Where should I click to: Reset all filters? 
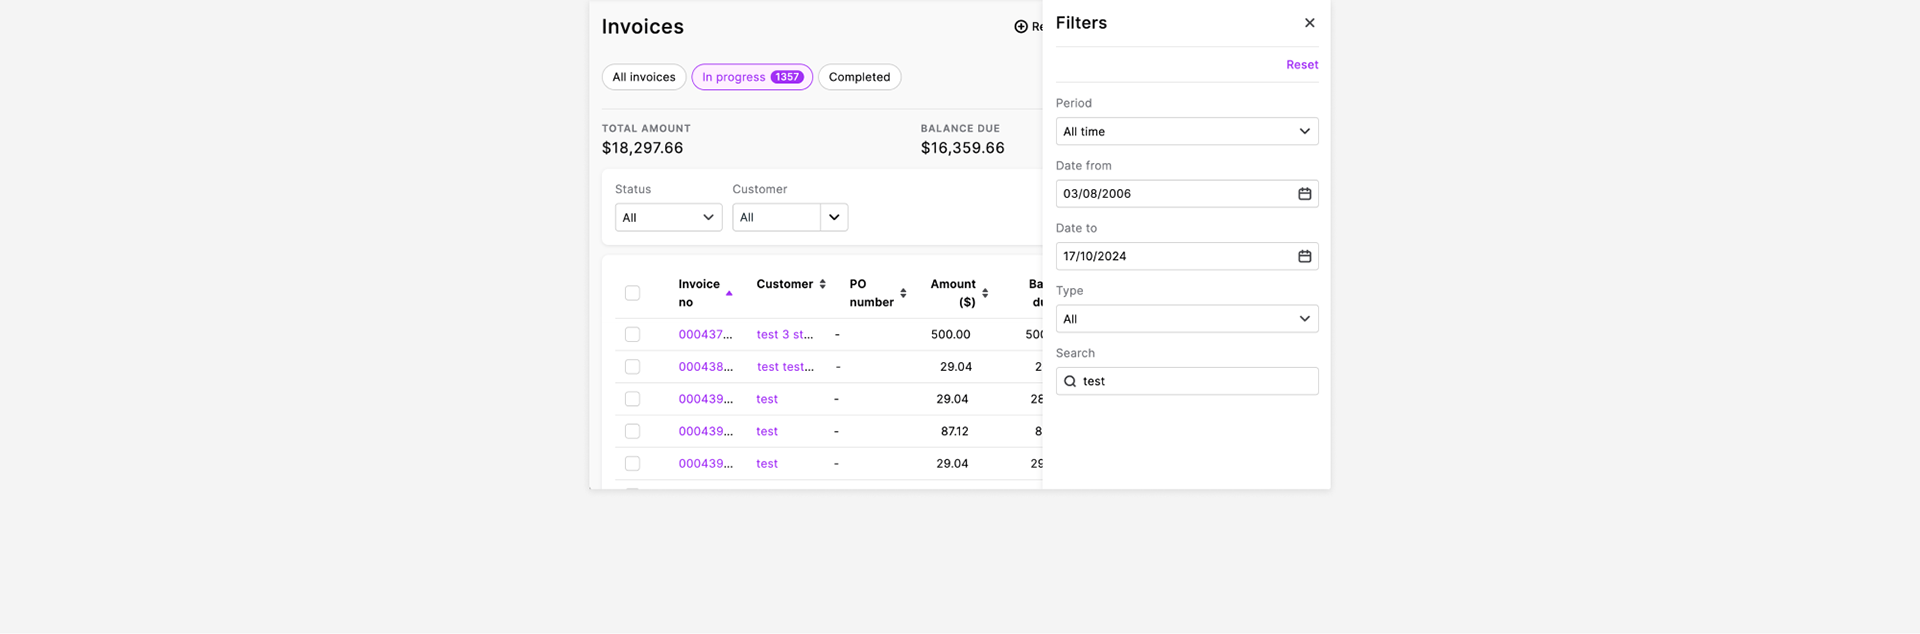pyautogui.click(x=1301, y=65)
